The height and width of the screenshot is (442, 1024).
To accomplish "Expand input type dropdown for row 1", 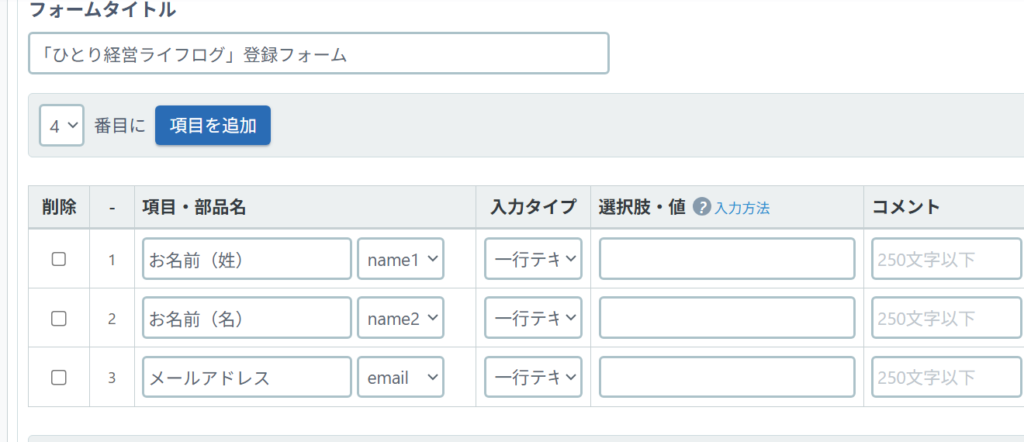I will [x=533, y=259].
